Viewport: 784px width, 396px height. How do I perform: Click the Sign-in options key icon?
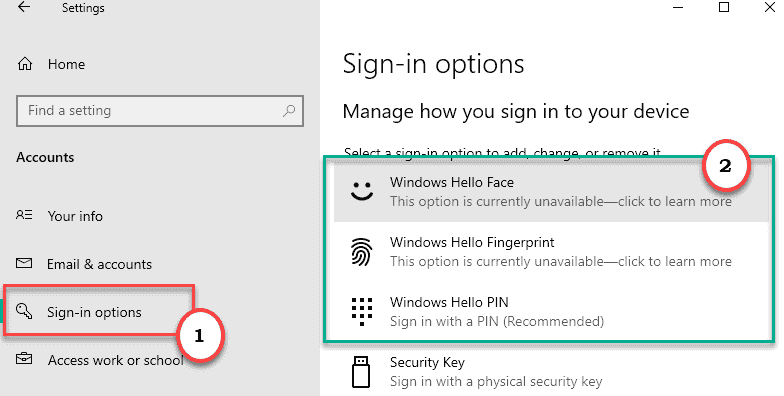(24, 312)
